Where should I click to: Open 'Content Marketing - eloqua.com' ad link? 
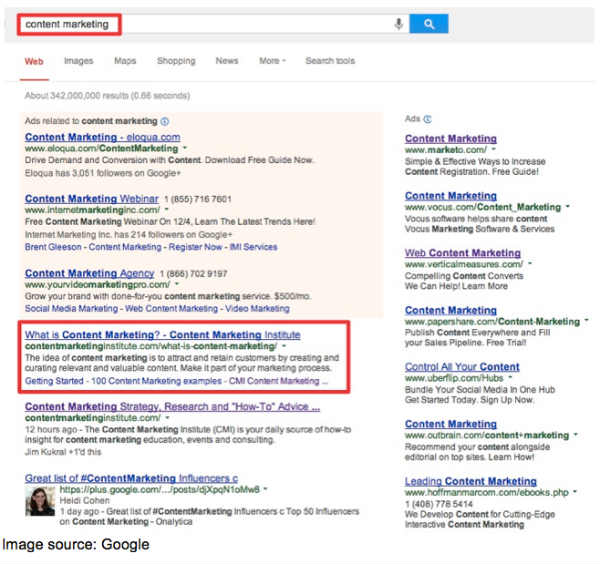pyautogui.click(x=103, y=137)
